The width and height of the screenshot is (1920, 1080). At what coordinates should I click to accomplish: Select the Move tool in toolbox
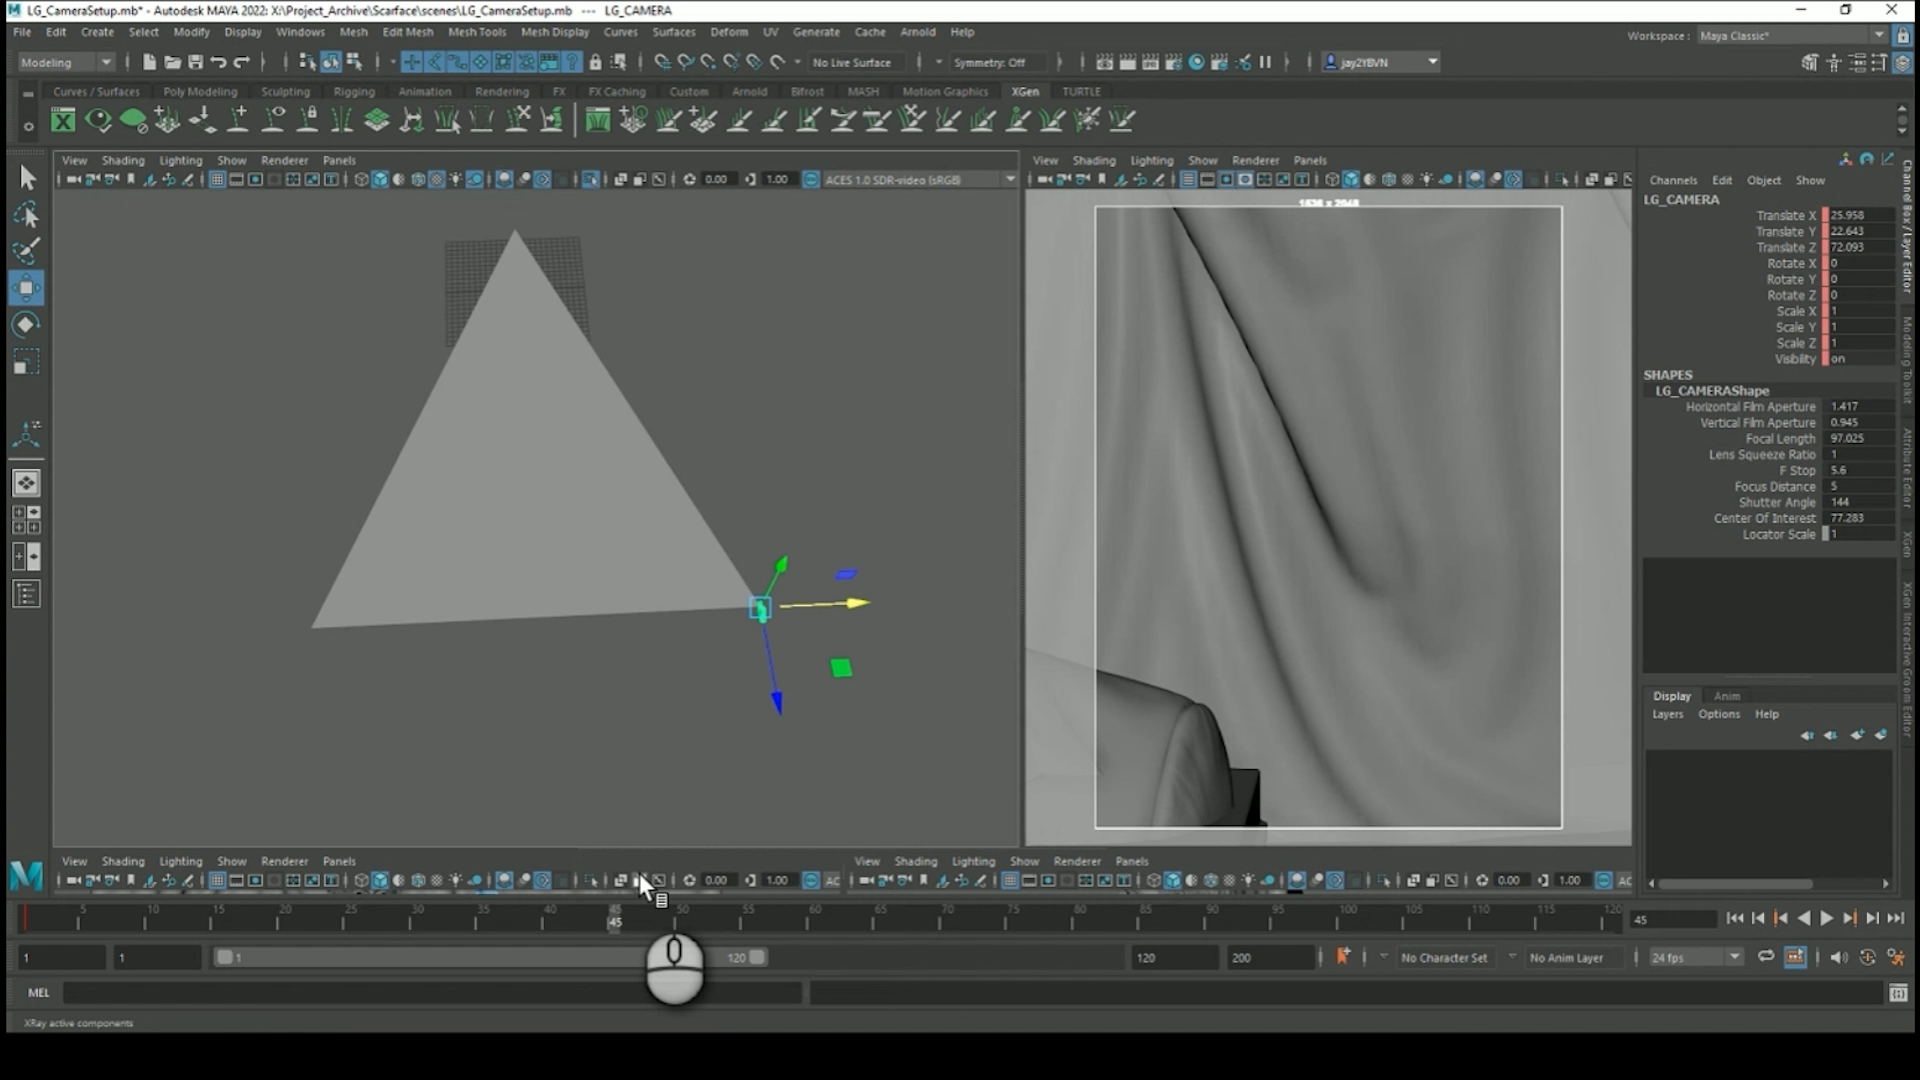(26, 288)
